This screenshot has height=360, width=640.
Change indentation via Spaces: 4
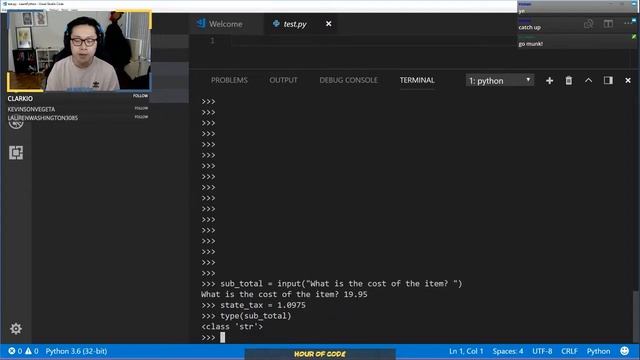tap(508, 351)
